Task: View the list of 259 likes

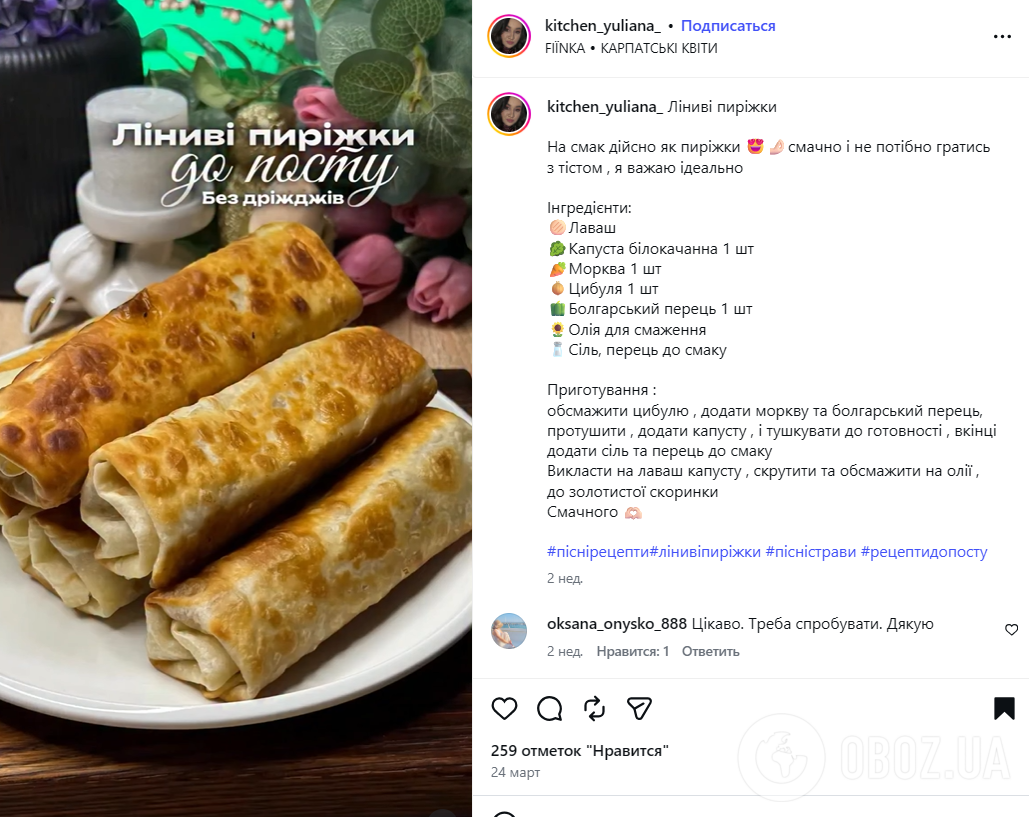Action: [x=579, y=750]
